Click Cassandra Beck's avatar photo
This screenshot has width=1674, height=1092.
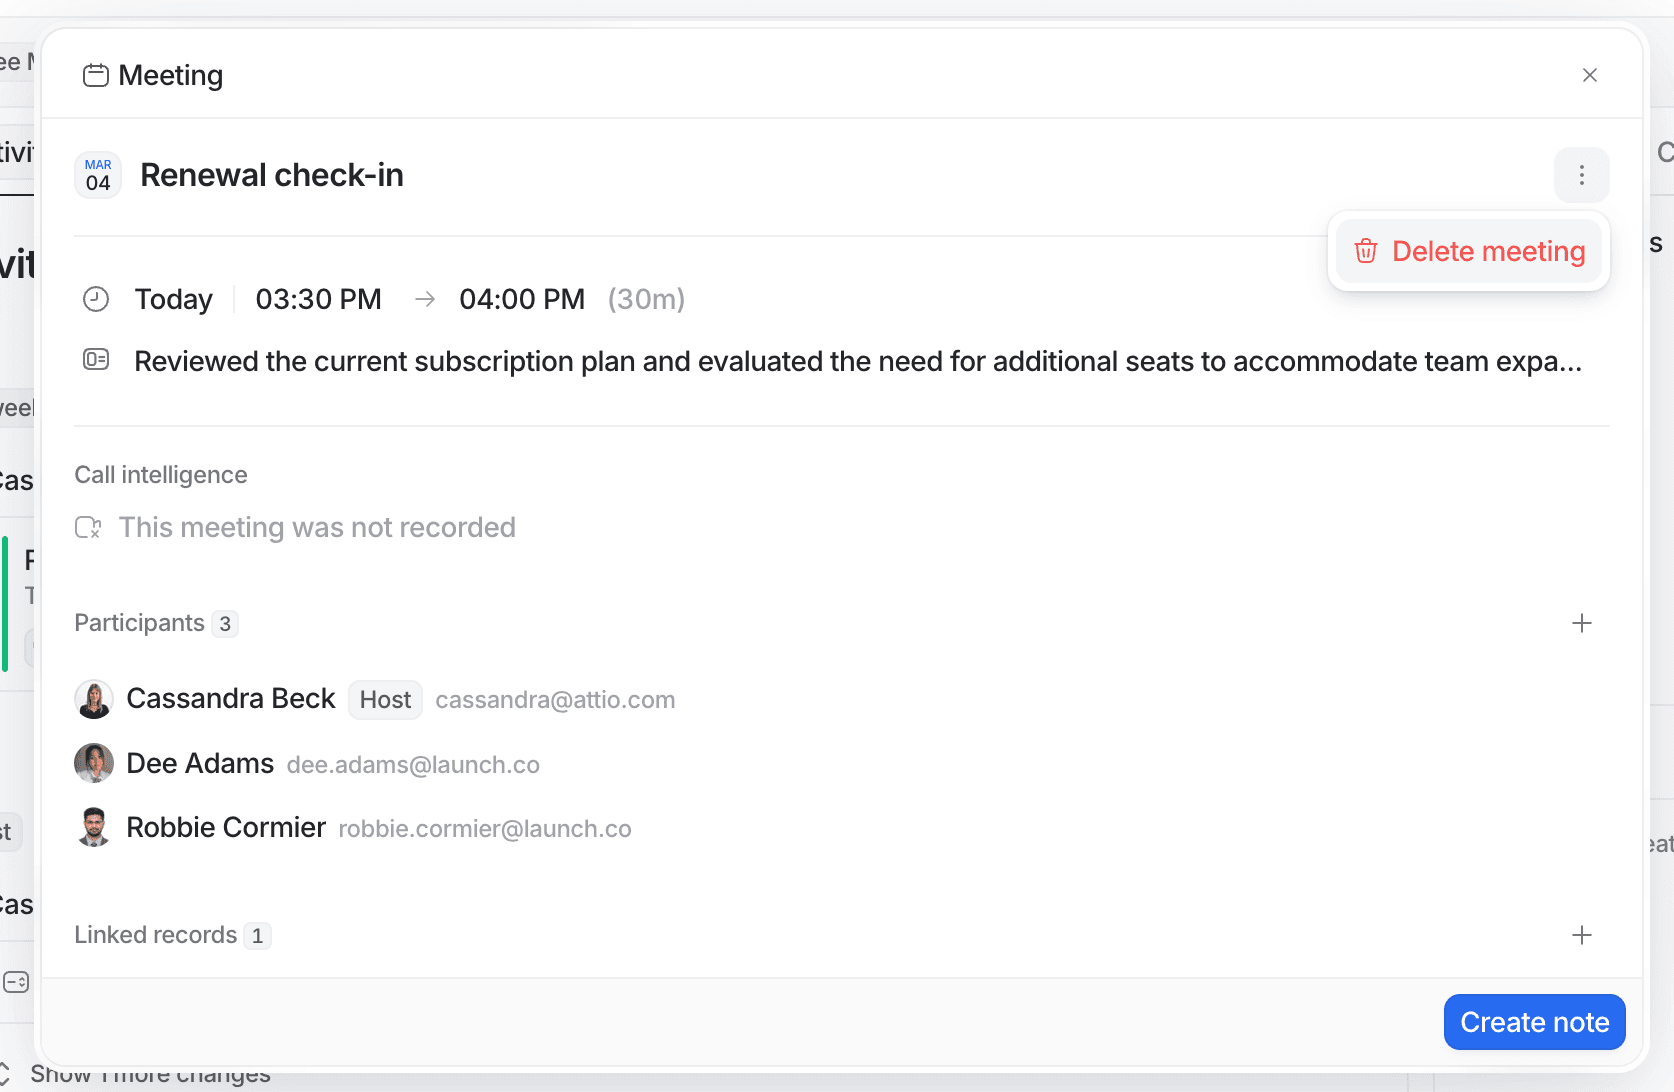tap(93, 699)
